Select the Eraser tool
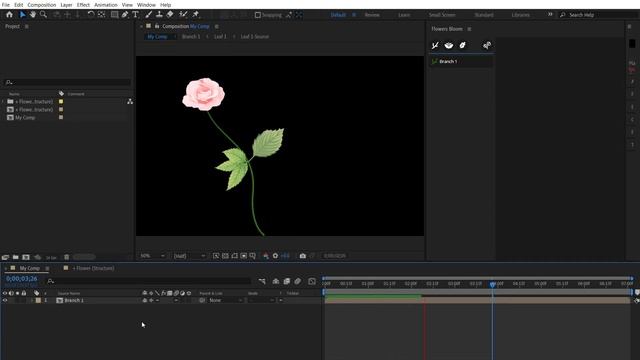The image size is (640, 360). click(170, 14)
